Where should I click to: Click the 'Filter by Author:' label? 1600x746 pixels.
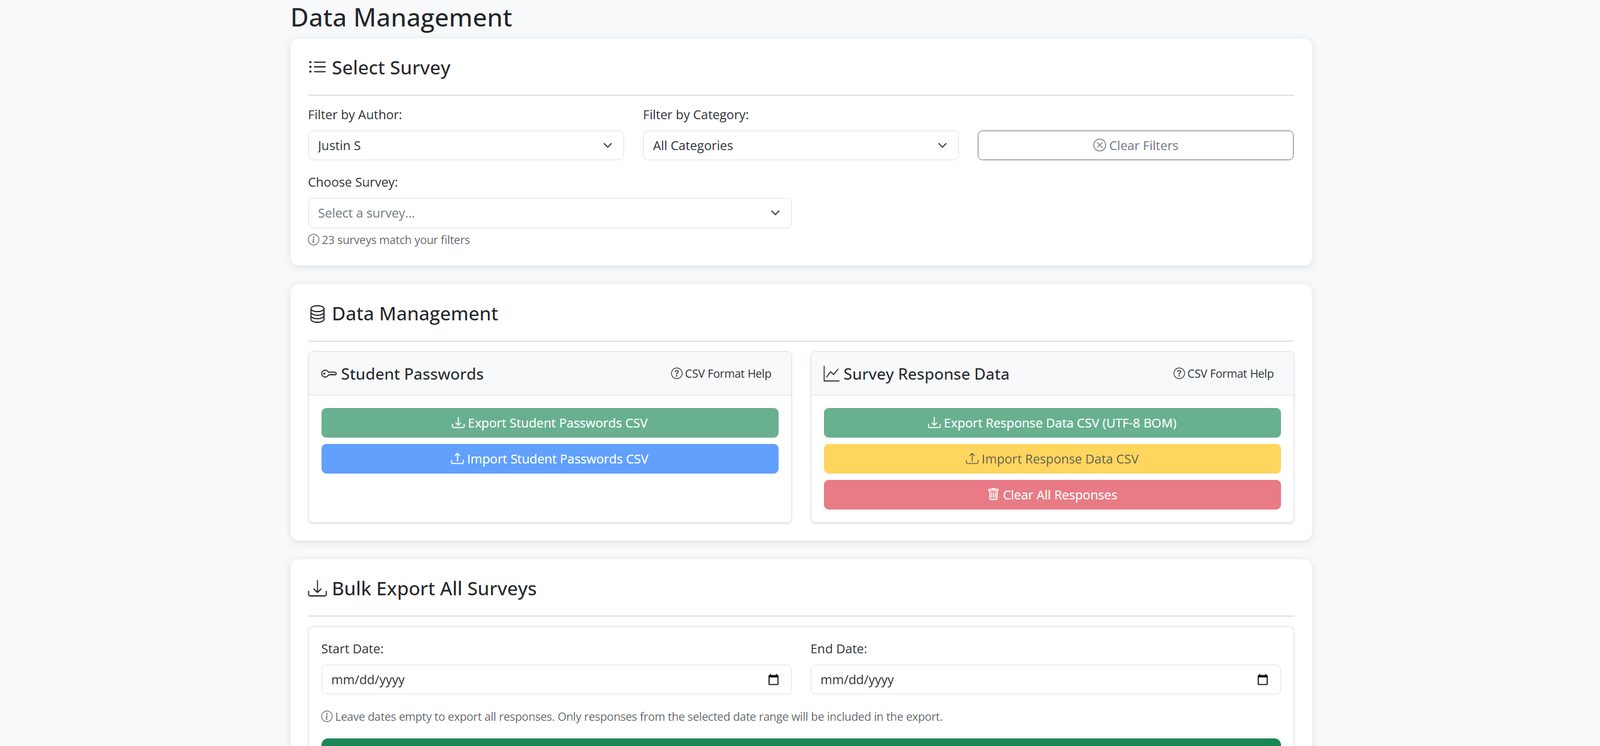click(x=355, y=115)
